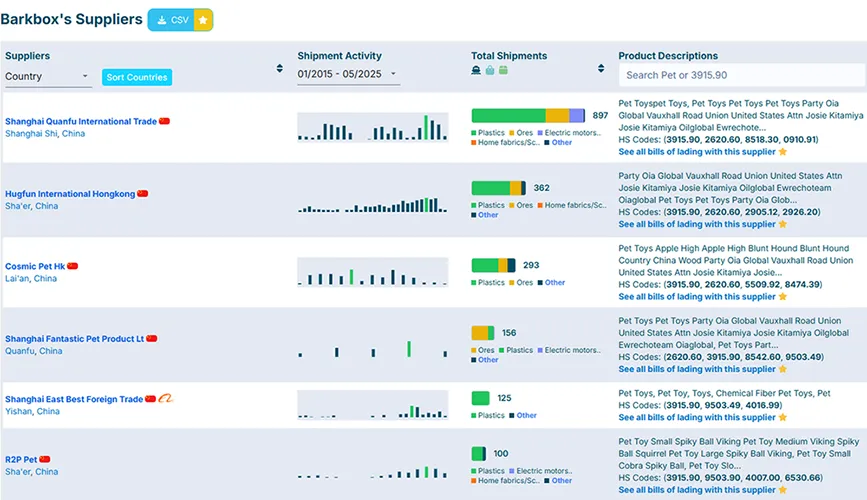Click the yellow star favorite button

click(203, 20)
